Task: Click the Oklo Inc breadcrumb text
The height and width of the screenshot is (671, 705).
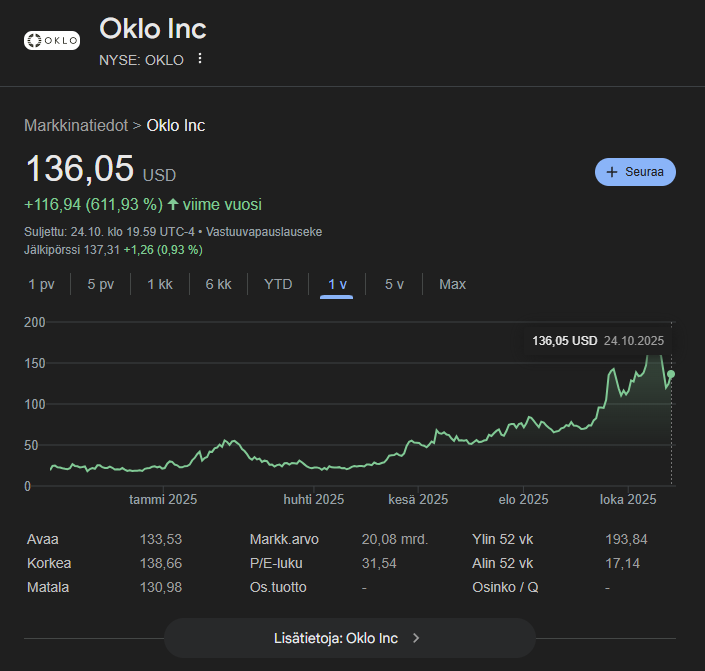Action: [176, 125]
